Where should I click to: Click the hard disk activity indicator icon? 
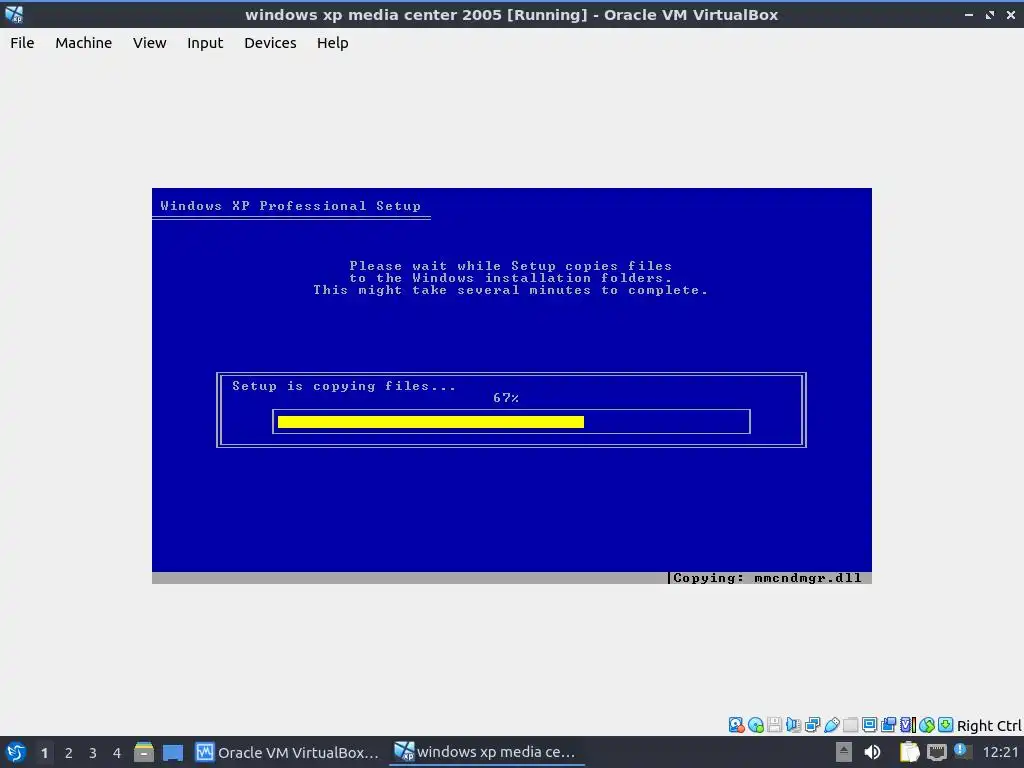[x=736, y=724]
